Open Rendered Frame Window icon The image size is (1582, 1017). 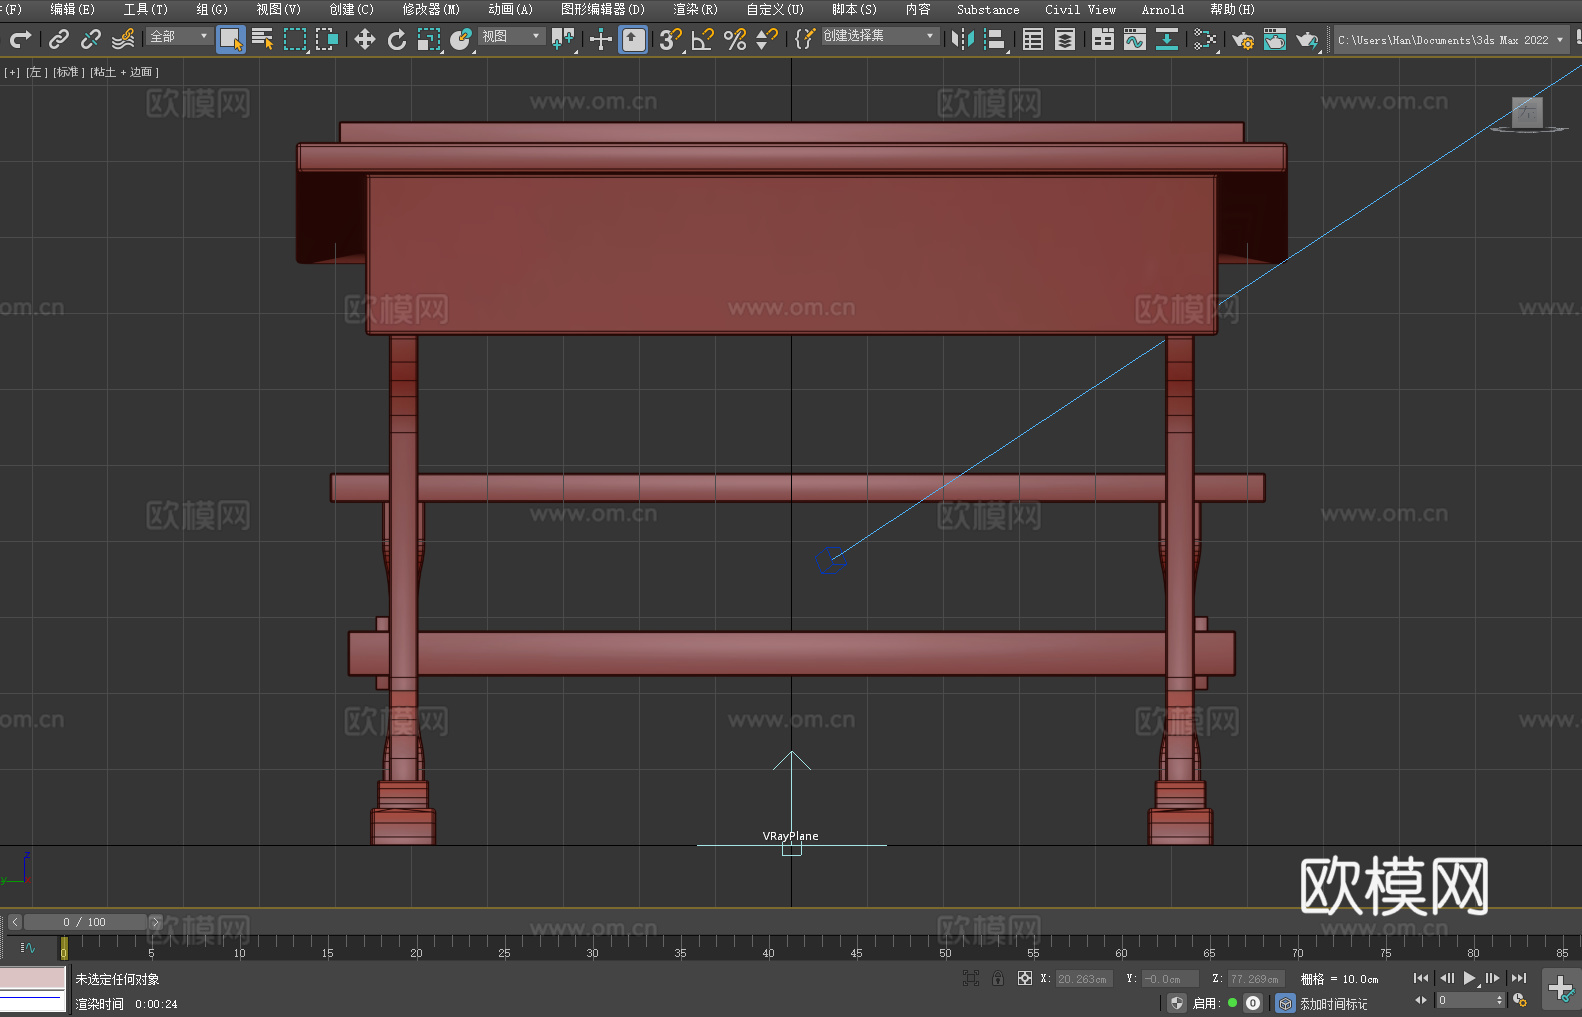pyautogui.click(x=1275, y=39)
